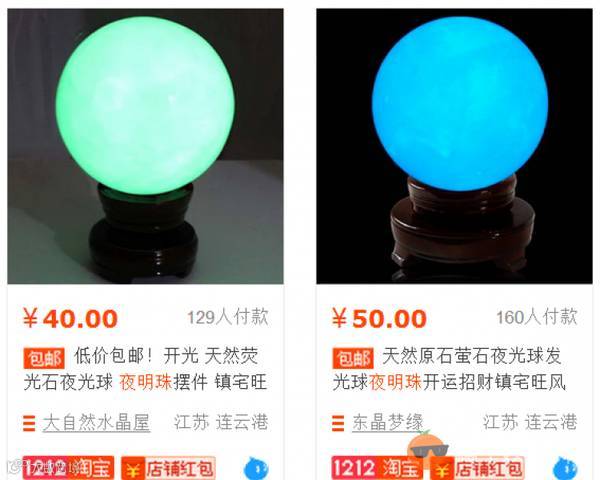The width and height of the screenshot is (600, 480).
Task: Click the 大自然水晶屋 shop link
Action: coord(96,423)
